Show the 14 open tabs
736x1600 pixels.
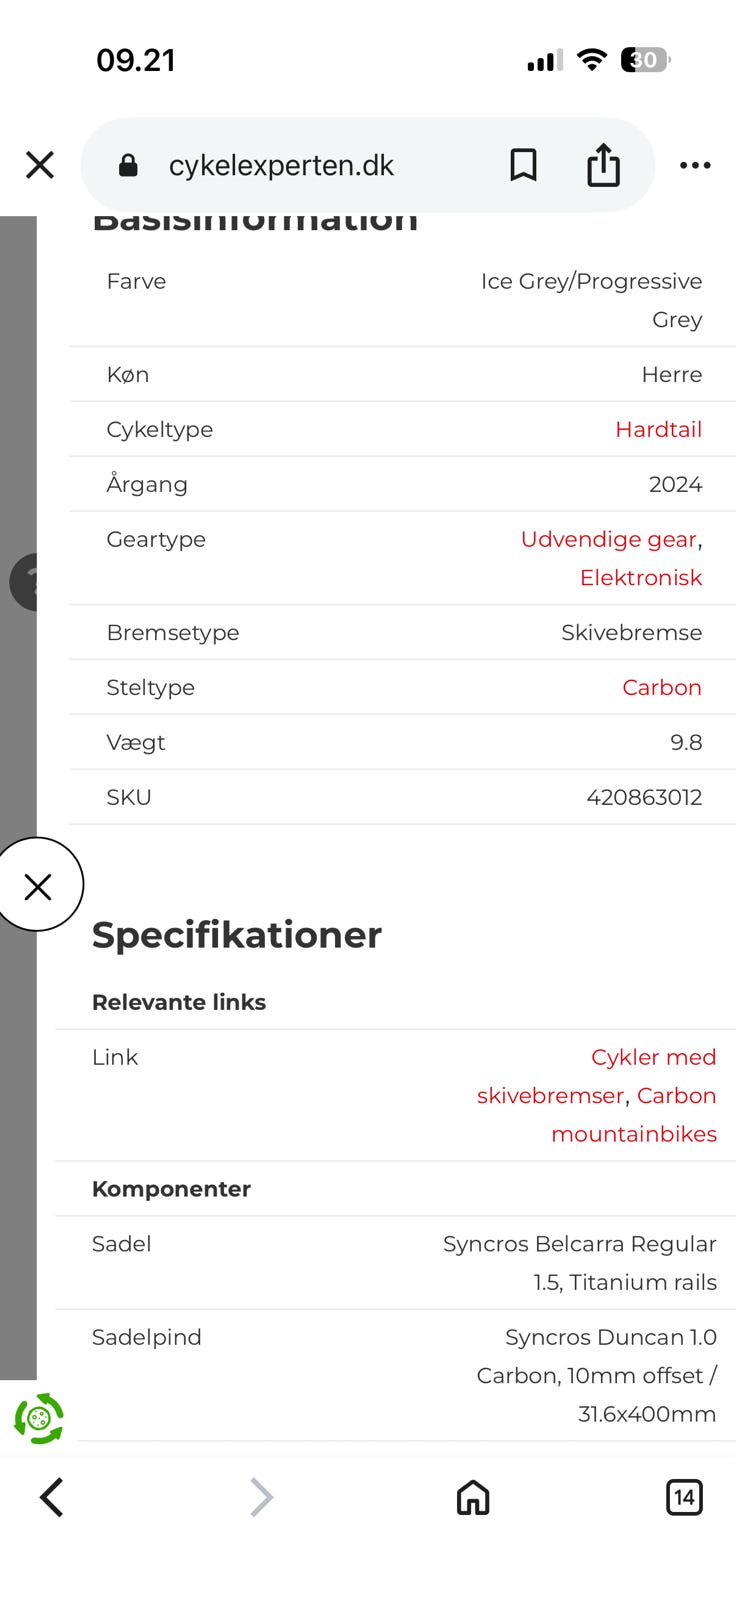[x=684, y=1497]
